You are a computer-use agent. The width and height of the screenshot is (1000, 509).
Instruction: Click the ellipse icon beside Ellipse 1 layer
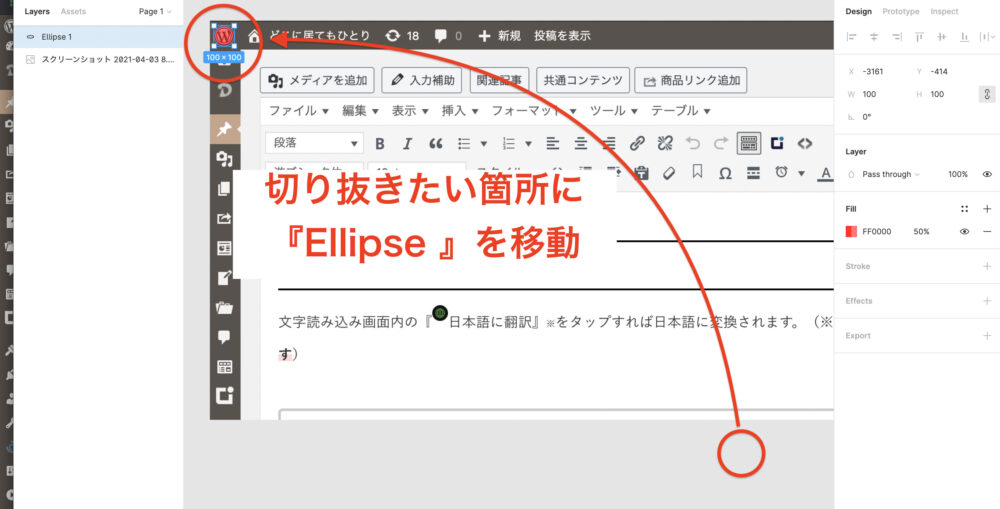pyautogui.click(x=30, y=37)
